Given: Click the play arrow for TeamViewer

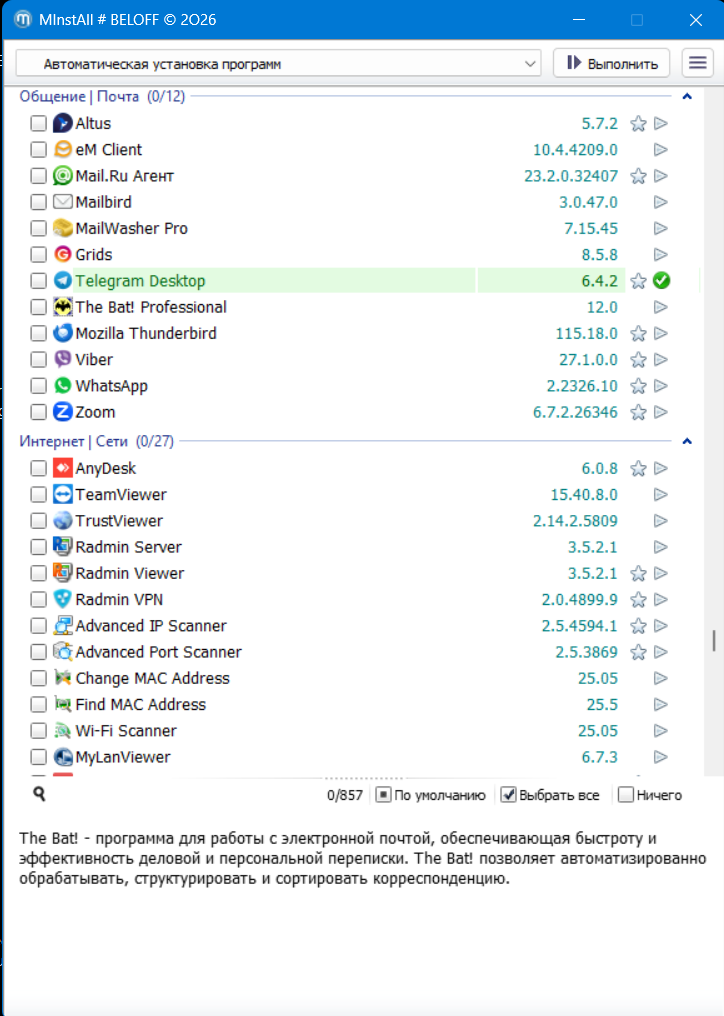Looking at the screenshot, I should pyautogui.click(x=660, y=494).
